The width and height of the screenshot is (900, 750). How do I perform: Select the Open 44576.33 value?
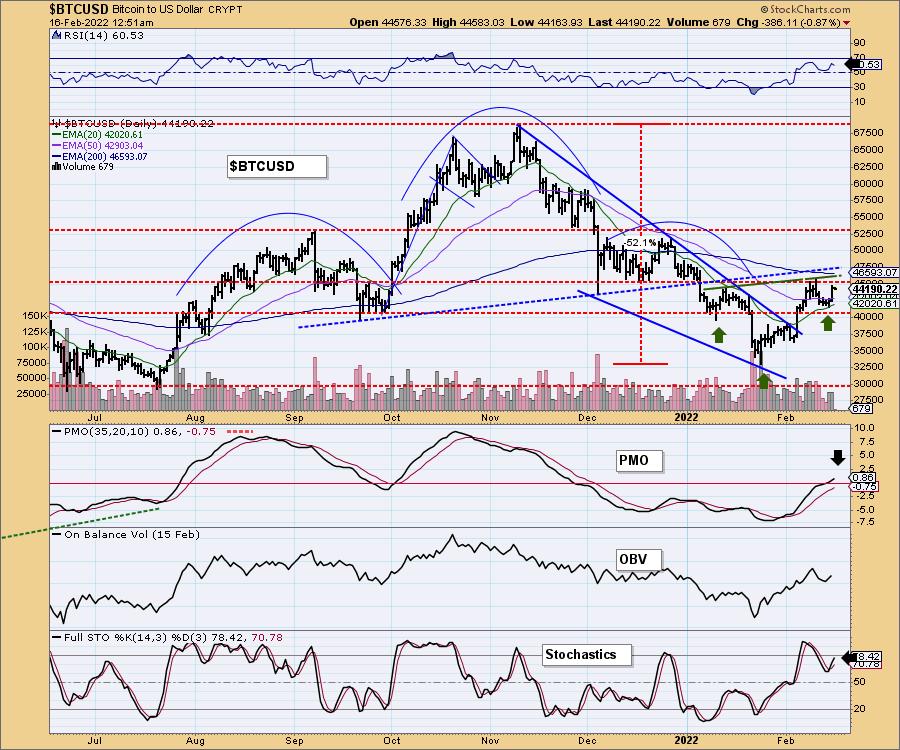click(x=388, y=22)
